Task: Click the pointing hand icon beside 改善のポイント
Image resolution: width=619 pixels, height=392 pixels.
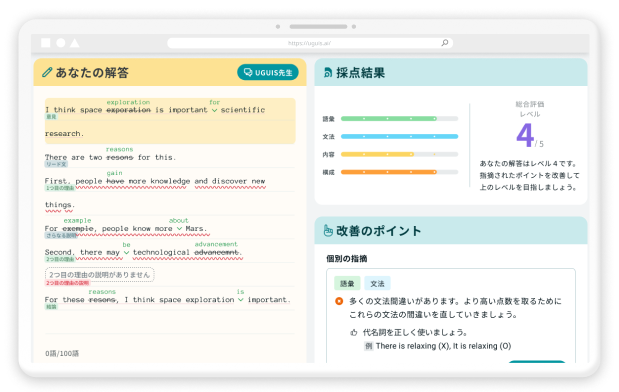Action: (328, 231)
